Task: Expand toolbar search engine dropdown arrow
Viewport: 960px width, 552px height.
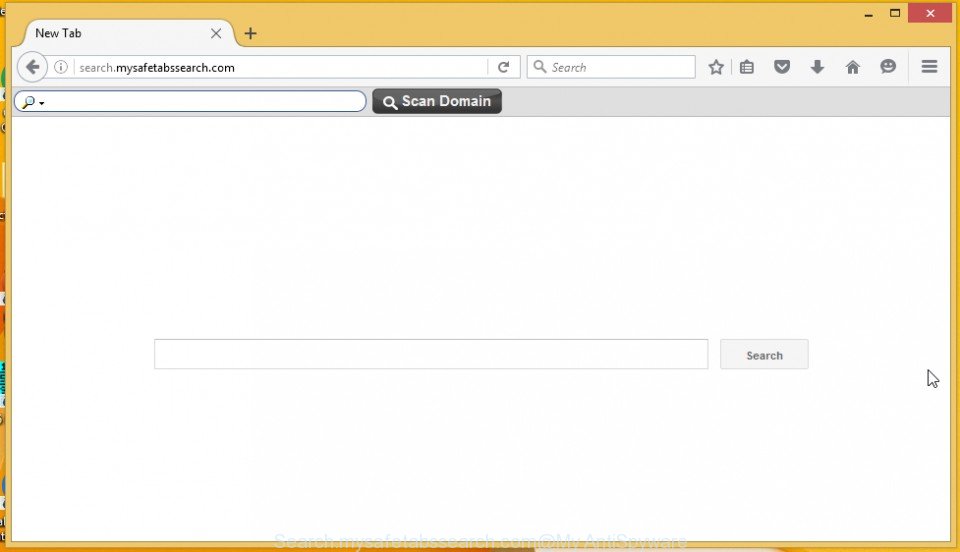Action: 42,103
